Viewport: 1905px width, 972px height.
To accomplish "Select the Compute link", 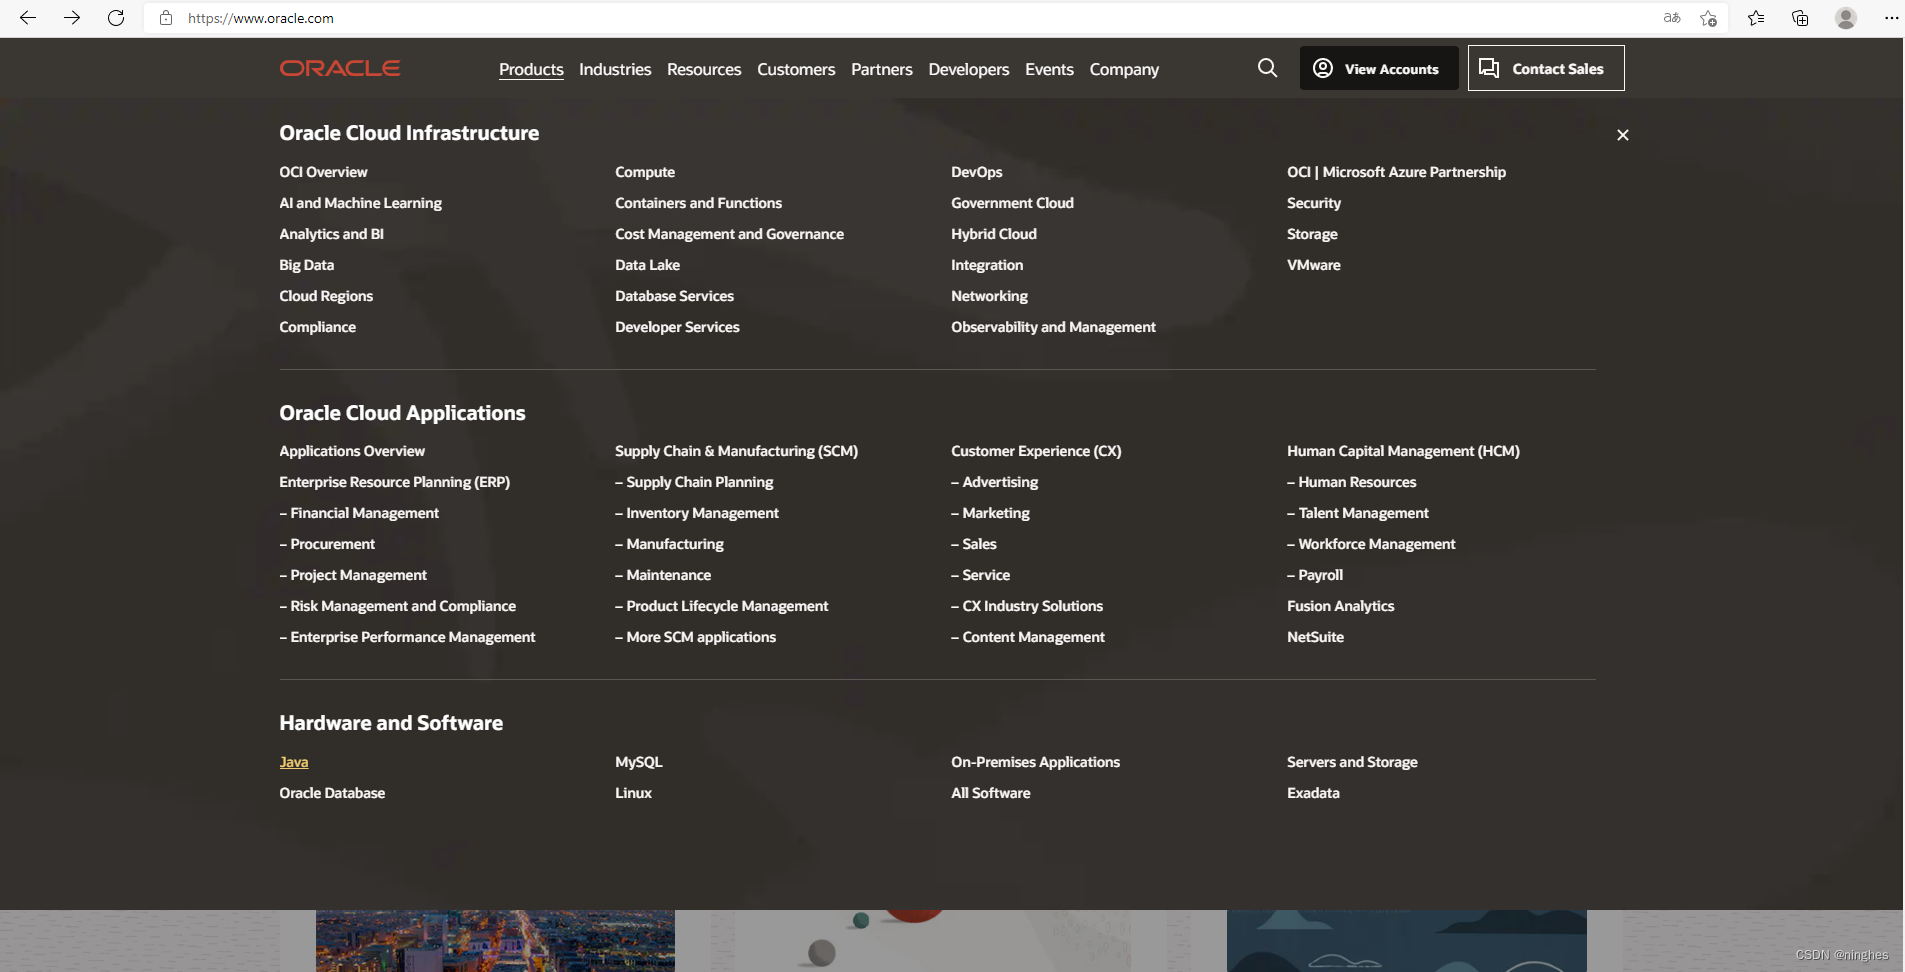I will [x=645, y=172].
